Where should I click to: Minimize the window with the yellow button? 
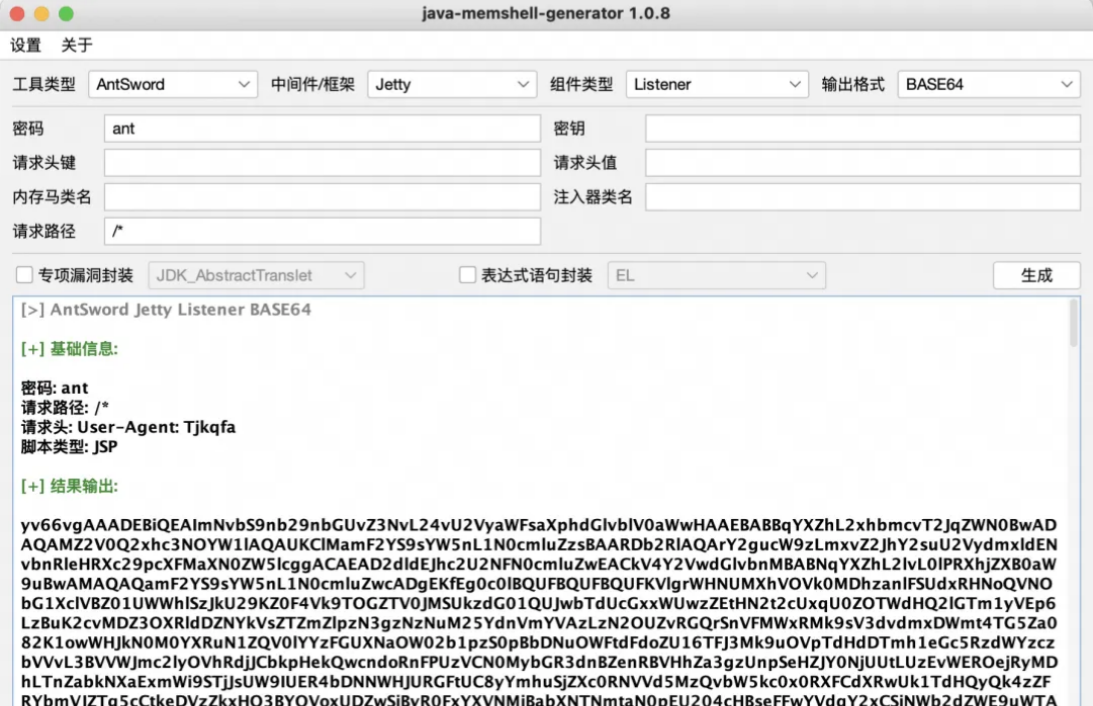(x=42, y=14)
